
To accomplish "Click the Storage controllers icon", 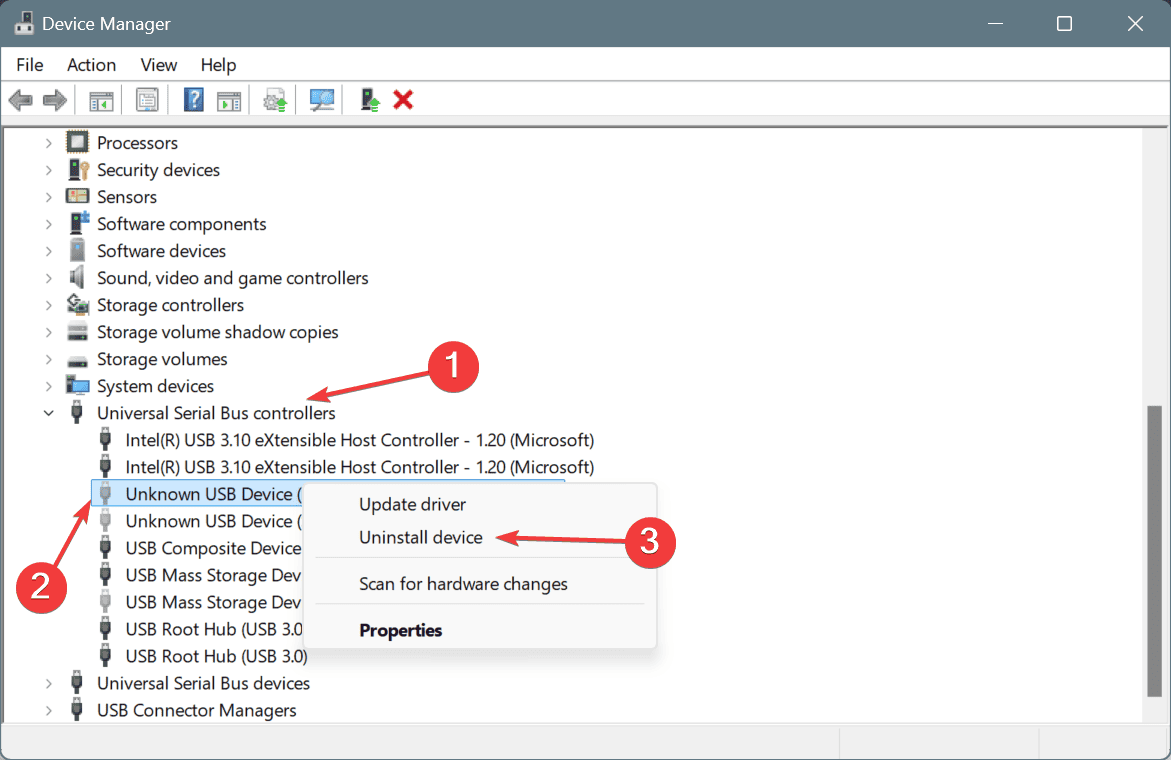I will point(78,305).
